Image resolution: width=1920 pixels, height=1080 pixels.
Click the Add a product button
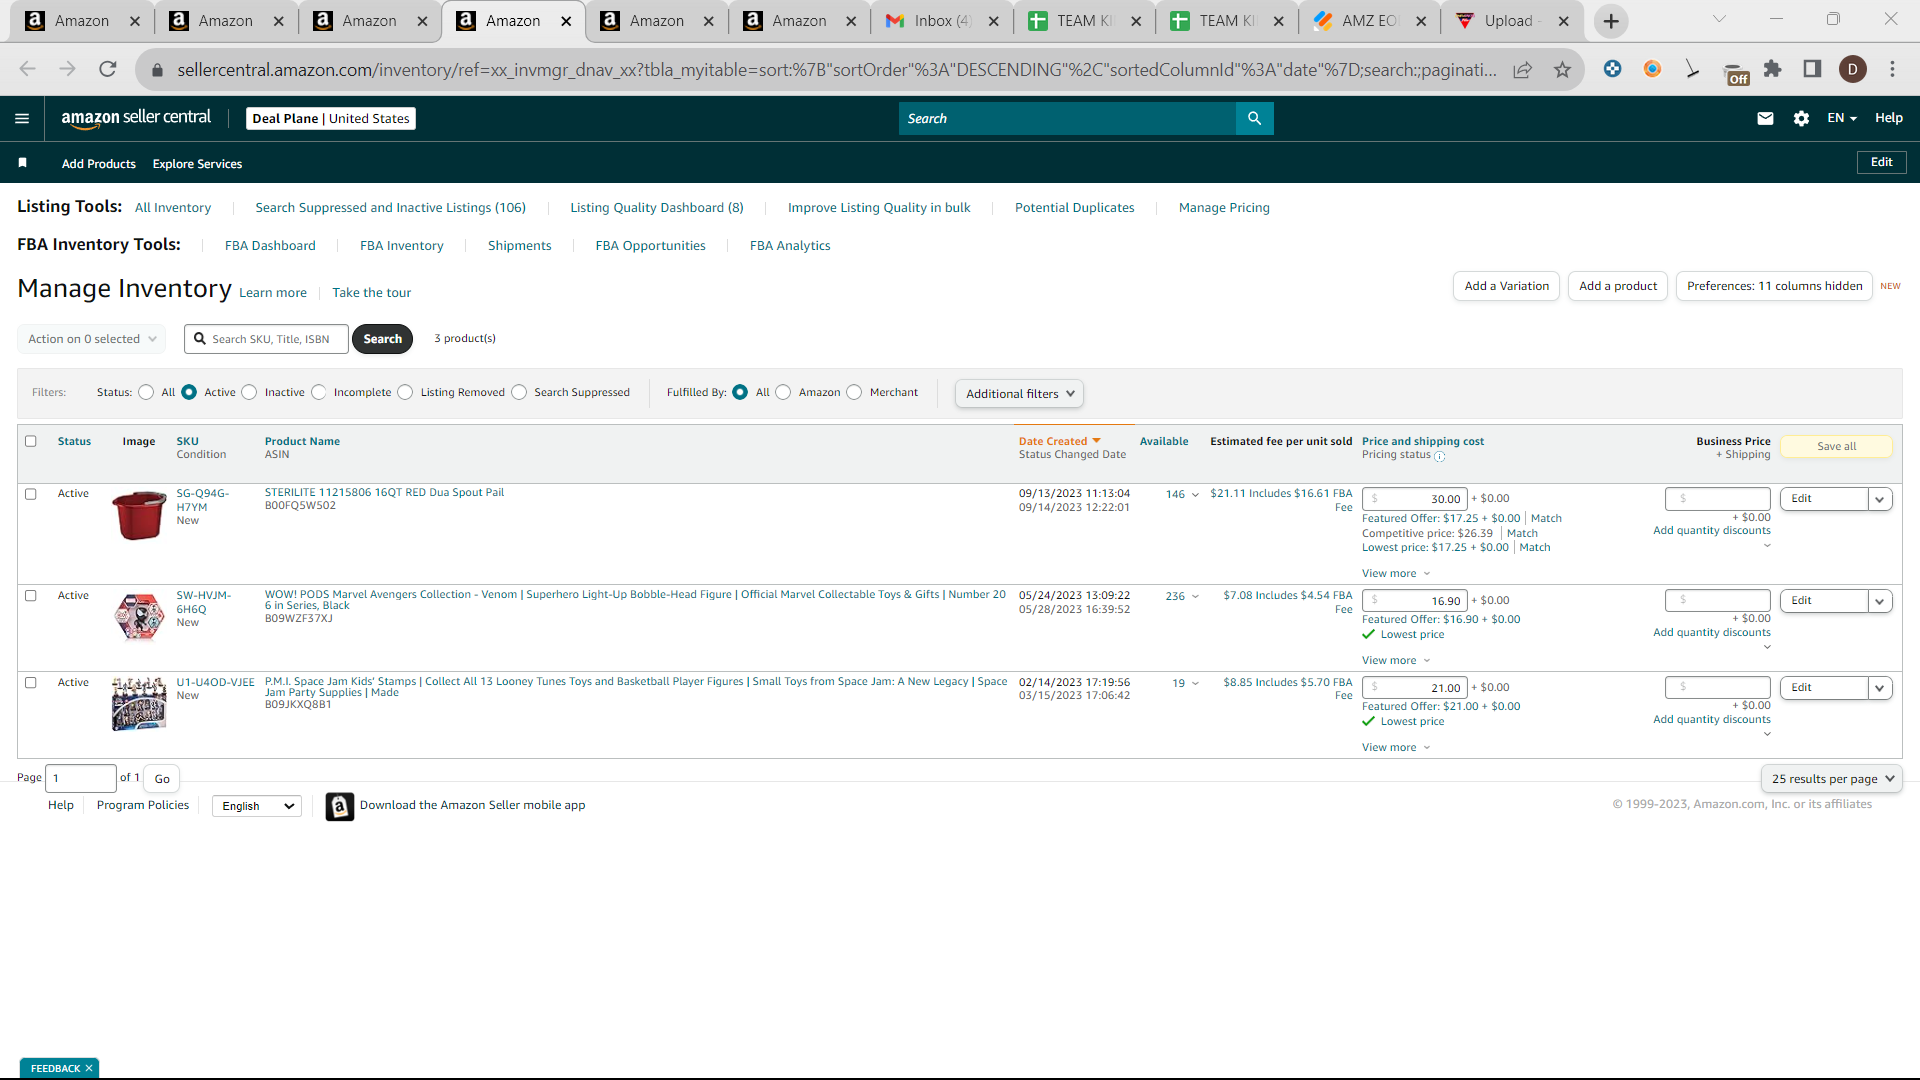pos(1618,286)
